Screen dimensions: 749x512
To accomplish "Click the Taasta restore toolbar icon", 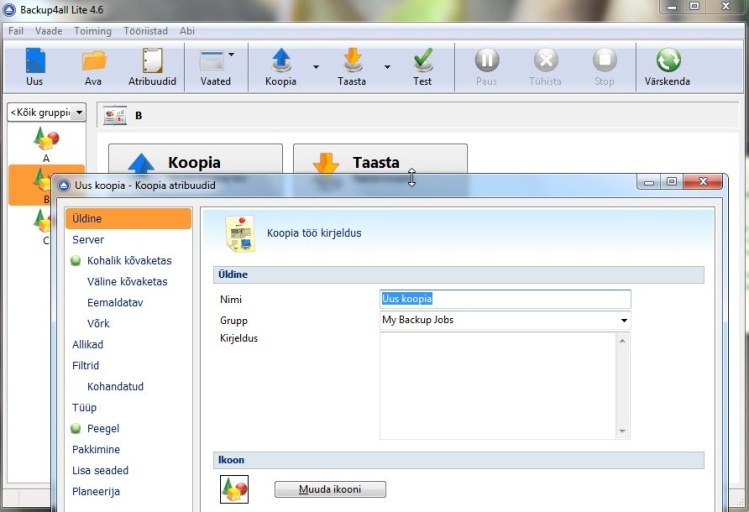I will pos(353,61).
